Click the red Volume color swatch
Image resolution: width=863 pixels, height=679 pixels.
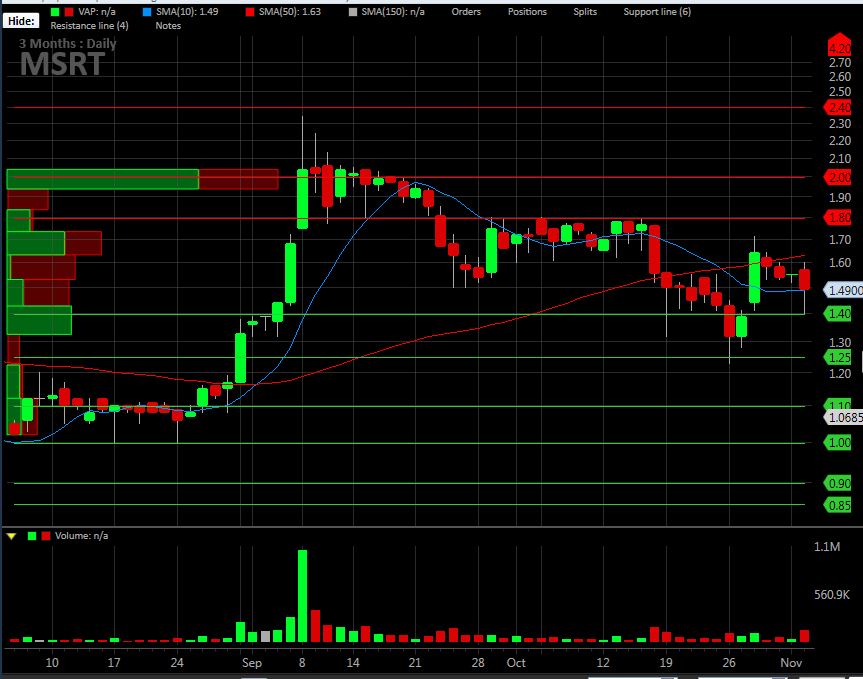[x=45, y=536]
